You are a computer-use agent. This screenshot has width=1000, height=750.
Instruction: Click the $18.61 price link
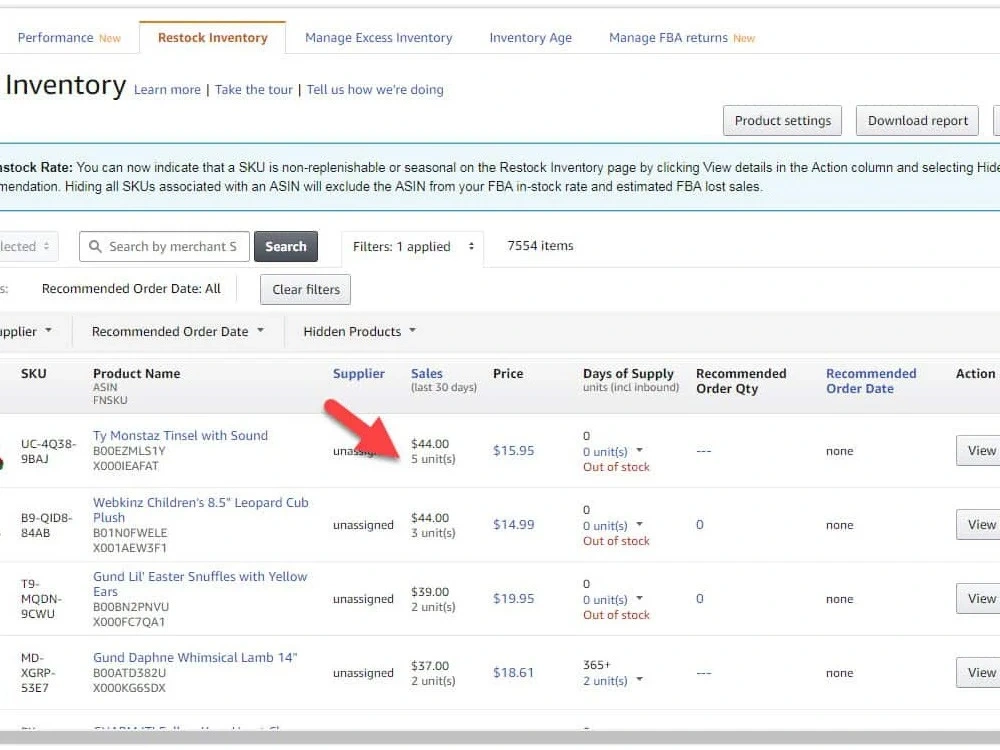(513, 673)
